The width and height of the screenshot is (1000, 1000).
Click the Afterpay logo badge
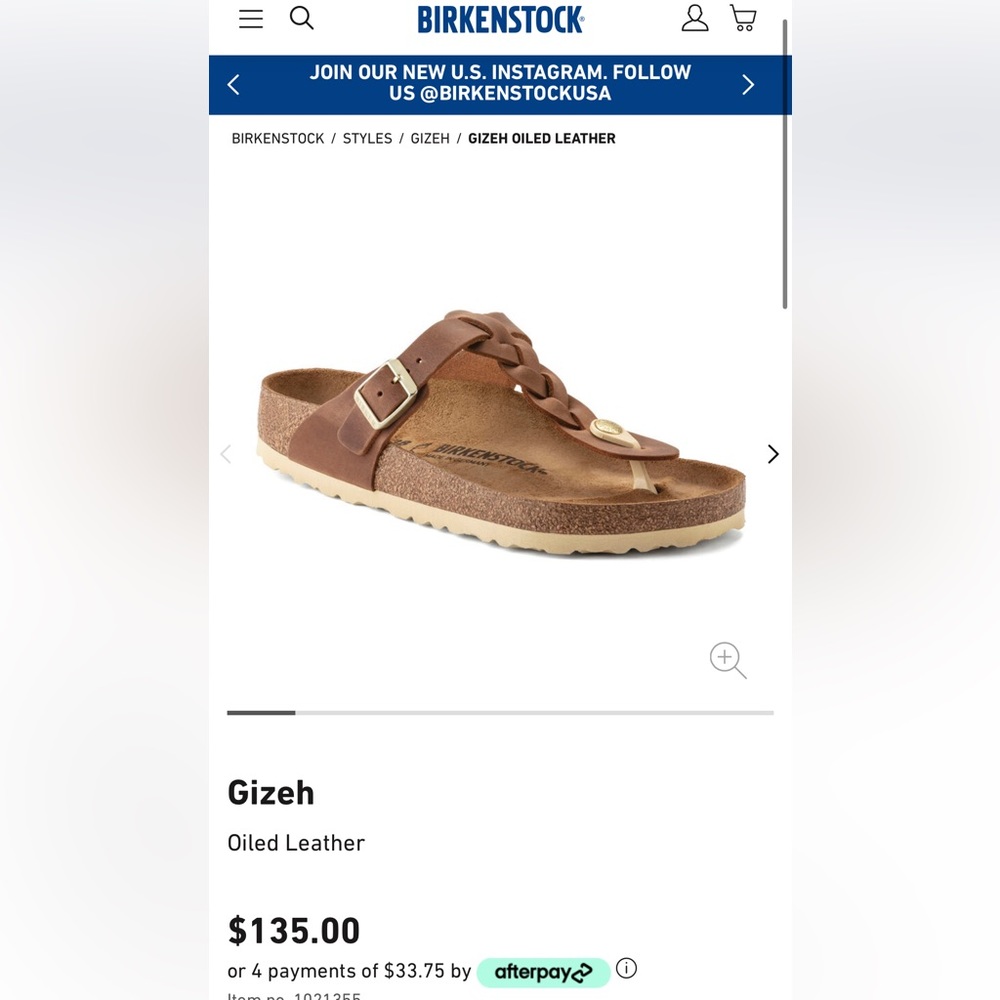[543, 971]
